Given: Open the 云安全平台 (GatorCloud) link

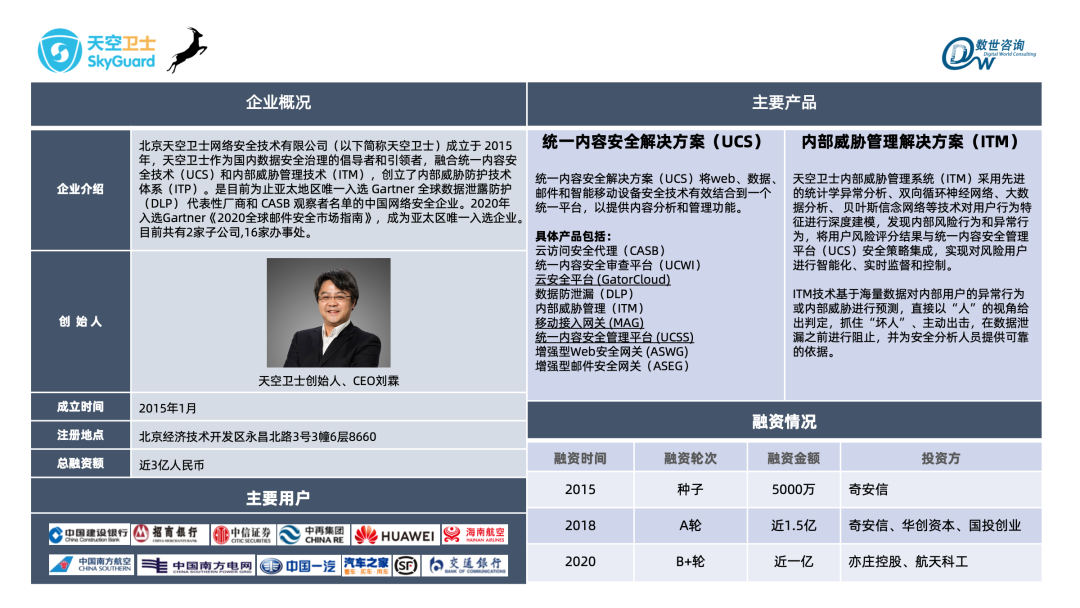Looking at the screenshot, I should pyautogui.click(x=603, y=280).
